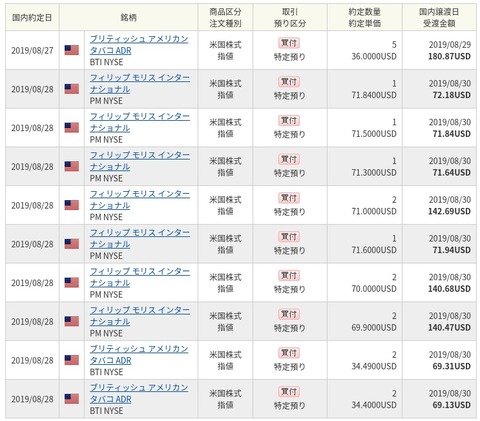Screen dimensions: 480x421
Task: Open the Philip Morris link in the 71.94USD row
Action: tap(140, 238)
